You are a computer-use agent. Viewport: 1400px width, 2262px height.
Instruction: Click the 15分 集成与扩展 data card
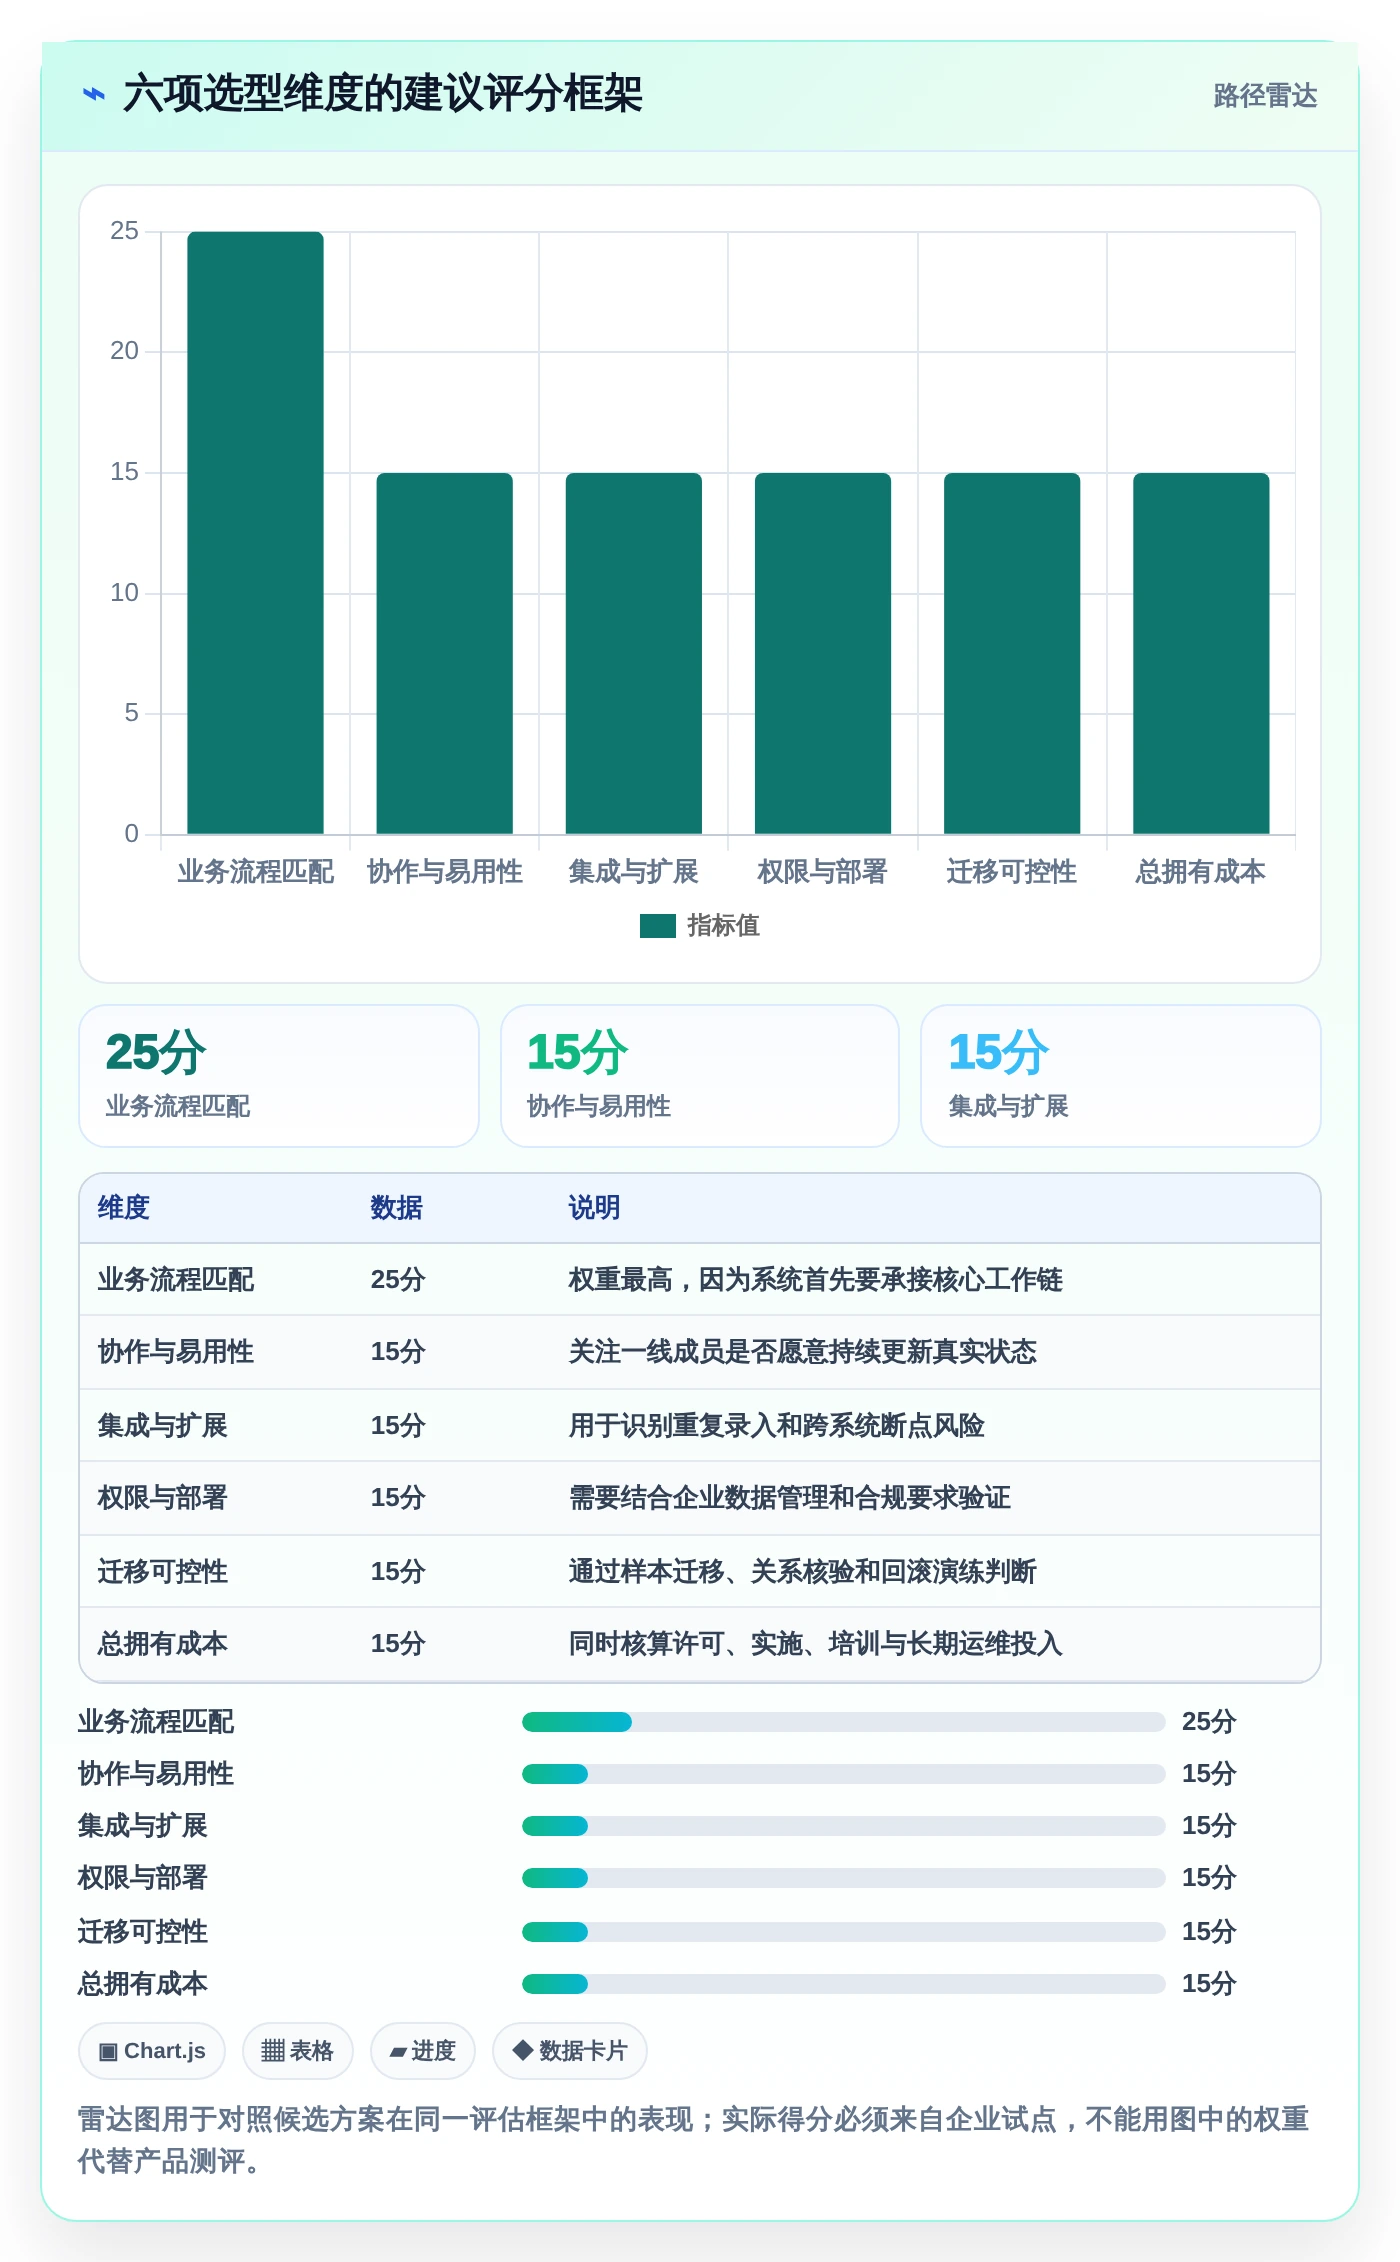[1121, 1076]
